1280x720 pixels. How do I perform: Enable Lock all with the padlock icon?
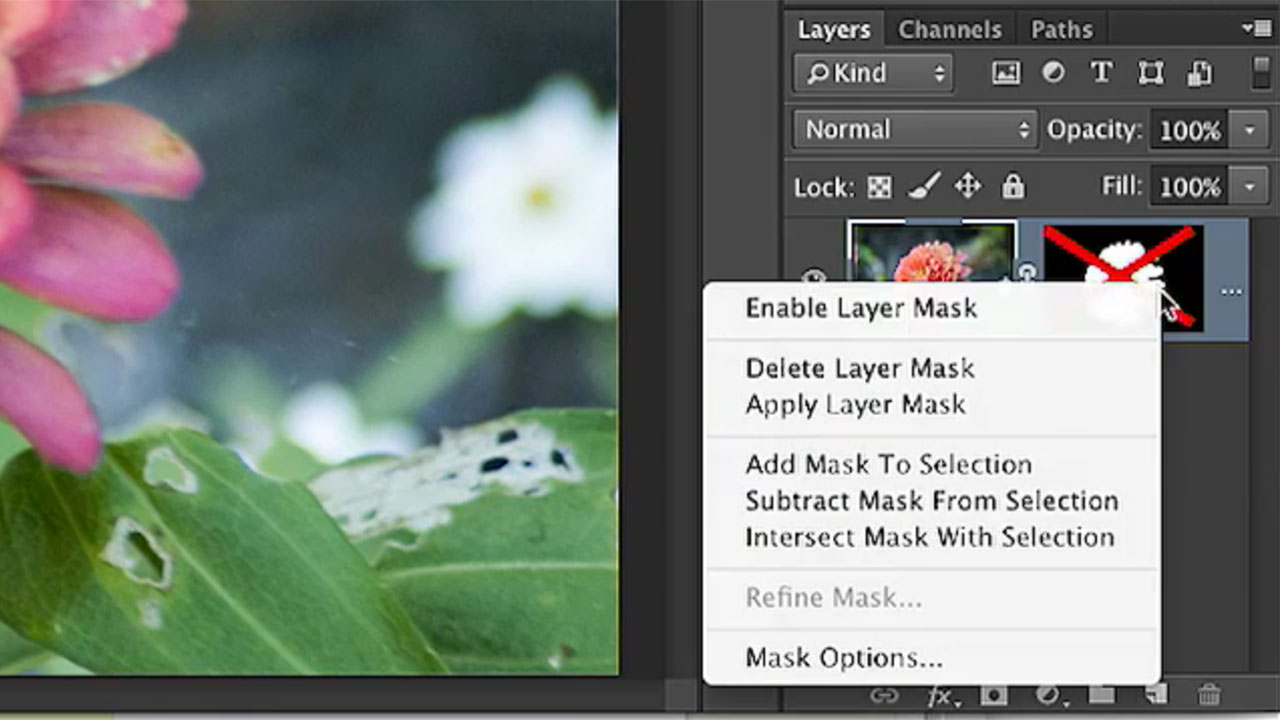pos(1014,186)
